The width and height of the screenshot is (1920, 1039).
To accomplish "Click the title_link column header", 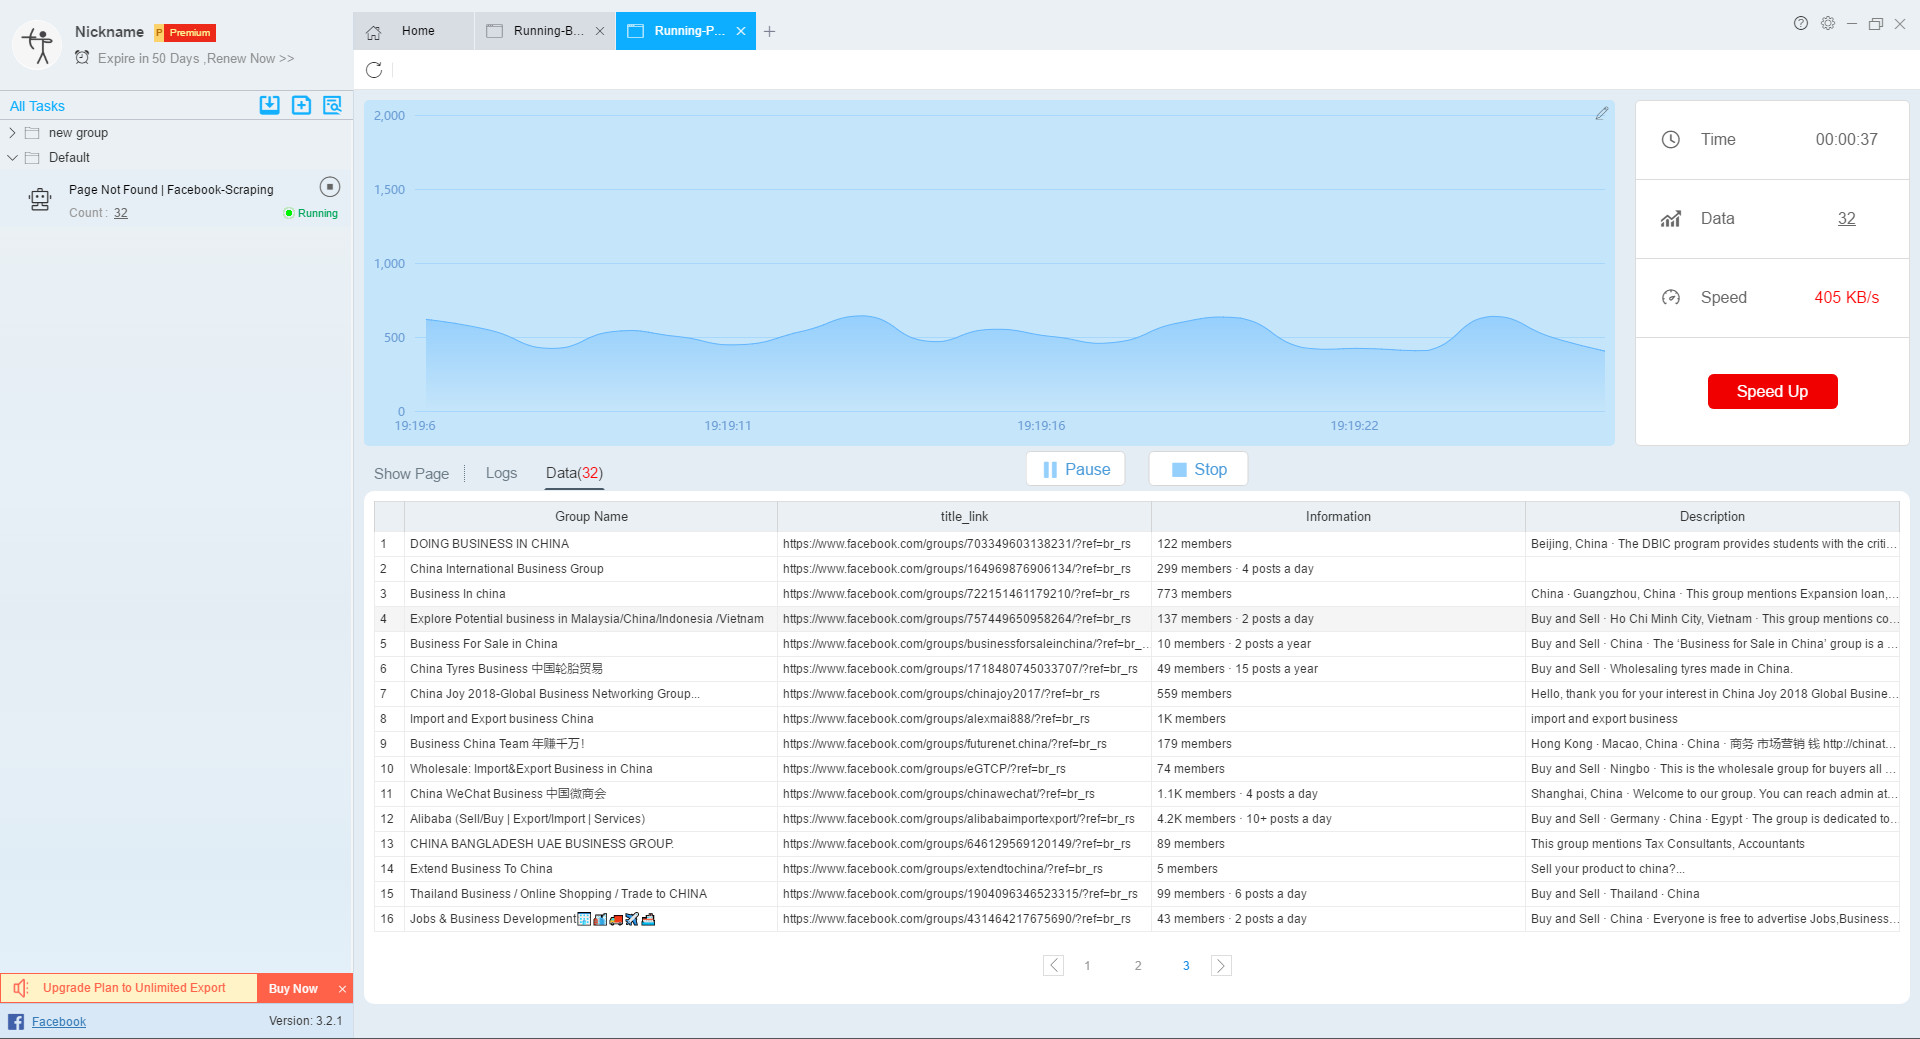I will [964, 517].
